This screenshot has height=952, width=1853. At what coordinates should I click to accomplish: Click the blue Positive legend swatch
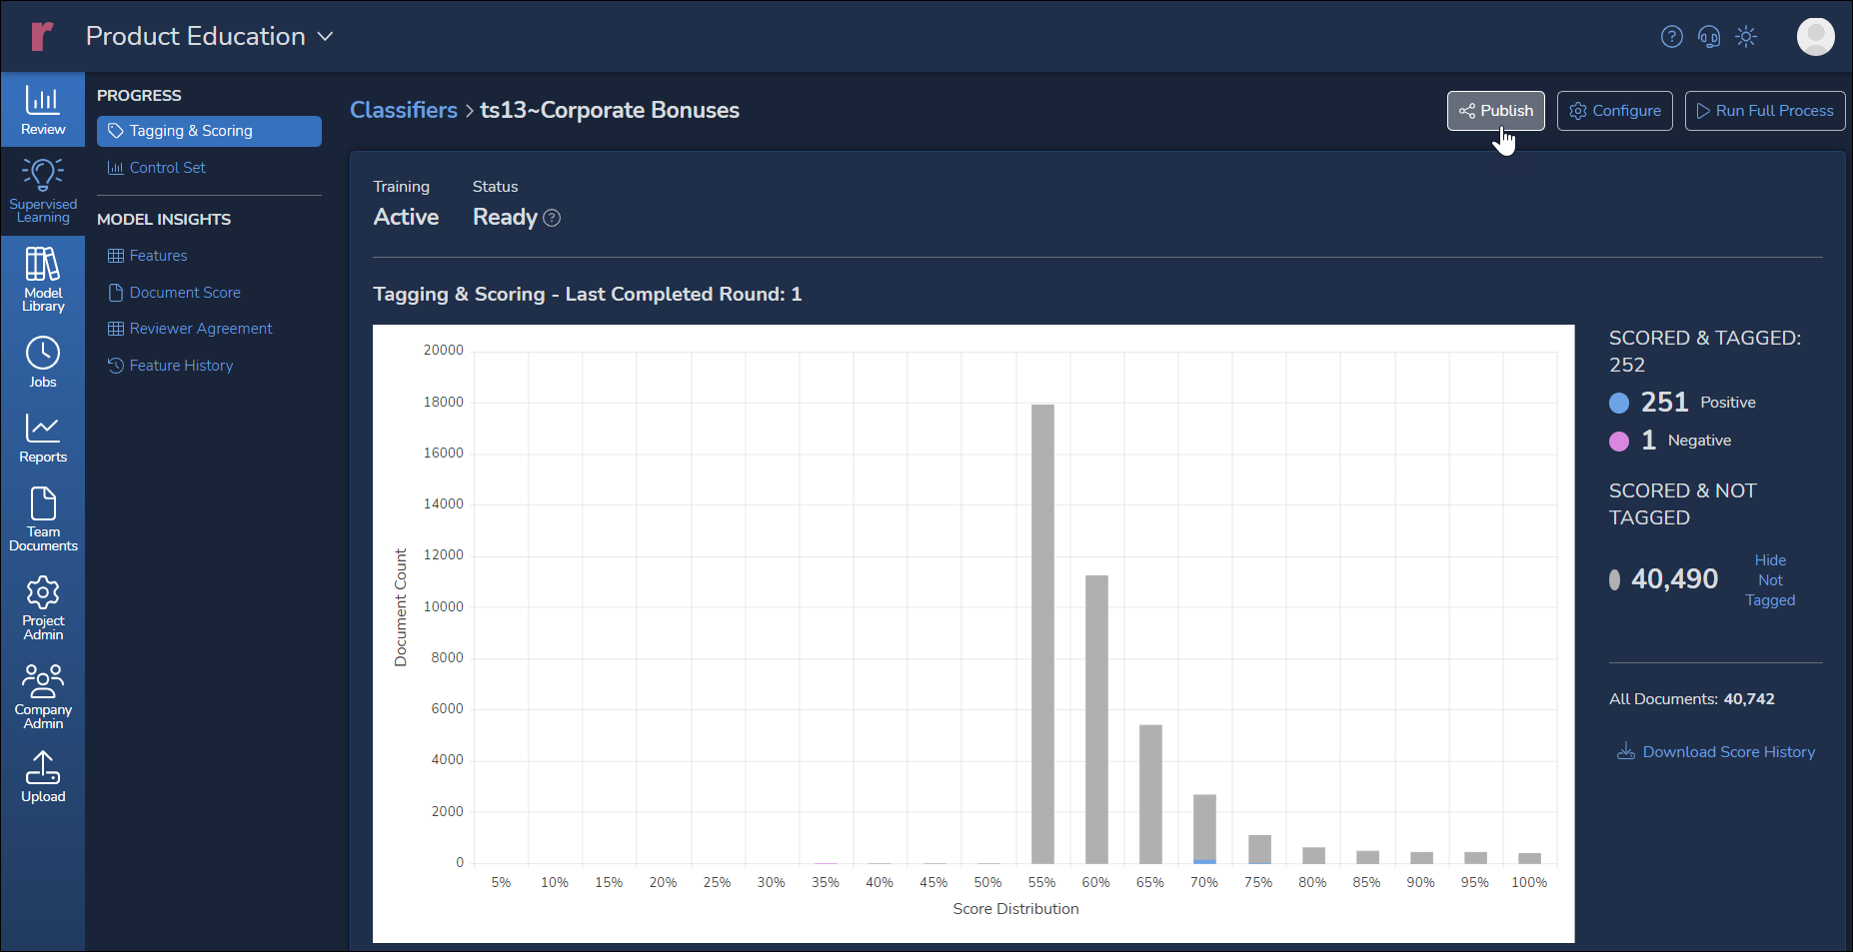[1619, 403]
